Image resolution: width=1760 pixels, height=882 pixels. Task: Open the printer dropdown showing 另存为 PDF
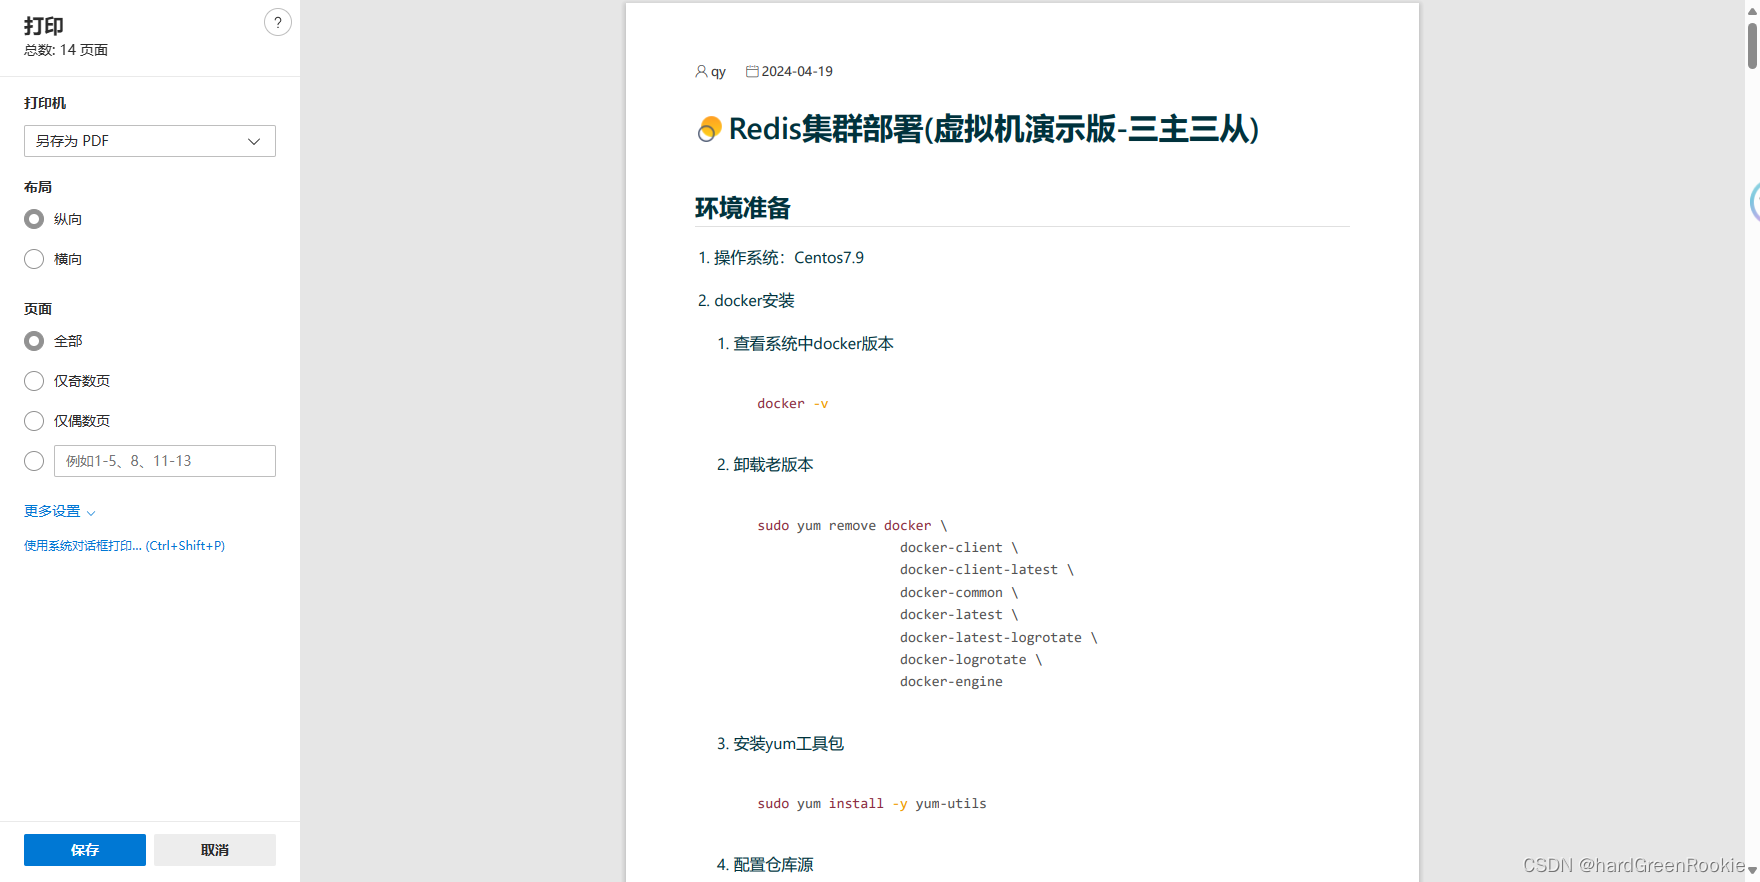tap(150, 141)
